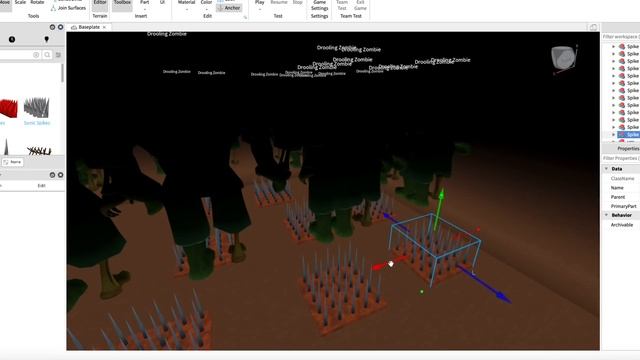Select the Scale tool in the ribbon
The height and width of the screenshot is (360, 640).
(x=20, y=2)
